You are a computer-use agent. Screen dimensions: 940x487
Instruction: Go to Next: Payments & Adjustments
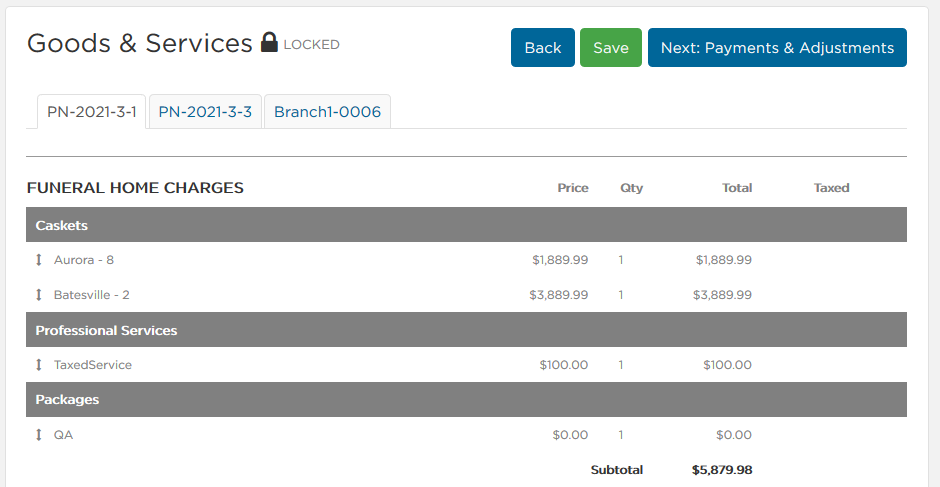coord(777,47)
